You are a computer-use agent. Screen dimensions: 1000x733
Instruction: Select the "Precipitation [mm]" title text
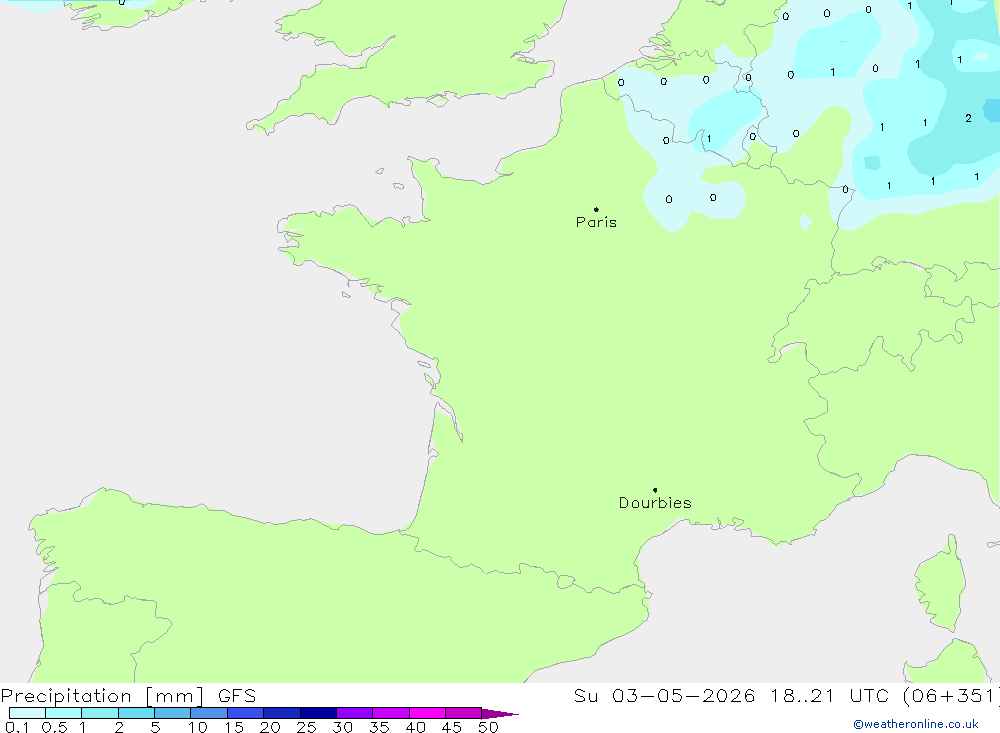102,696
